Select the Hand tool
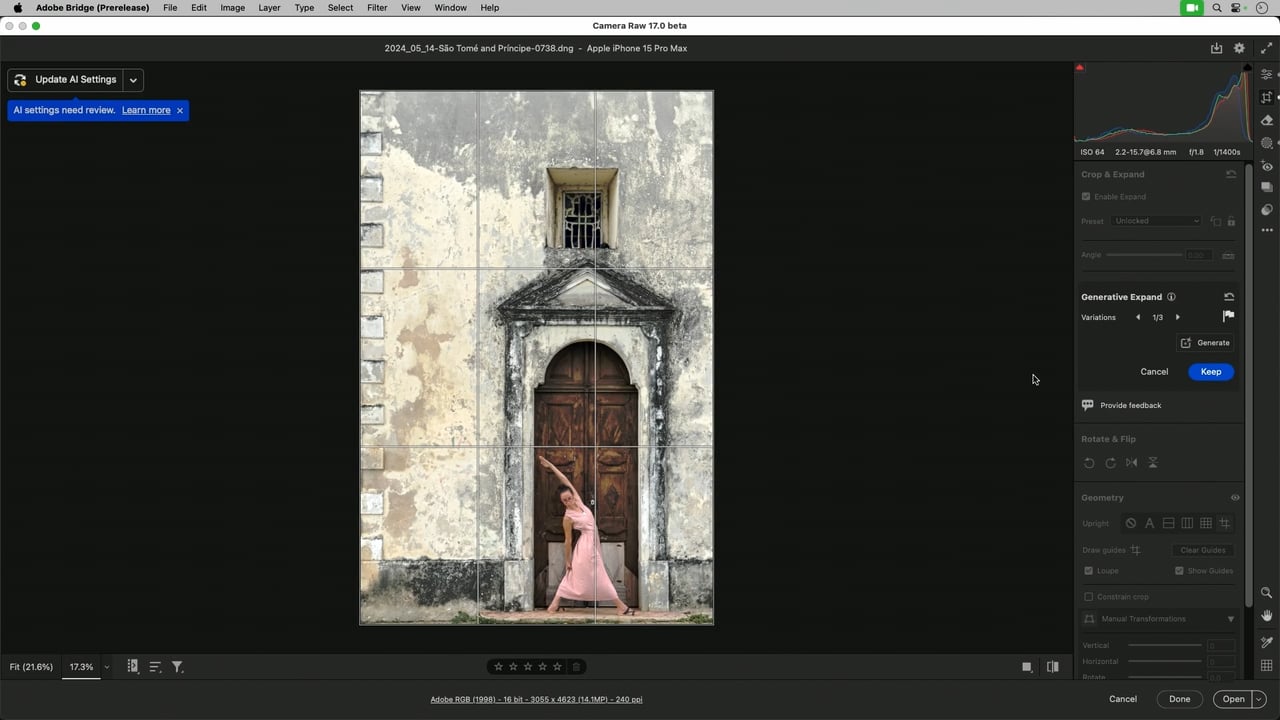 point(1267,616)
